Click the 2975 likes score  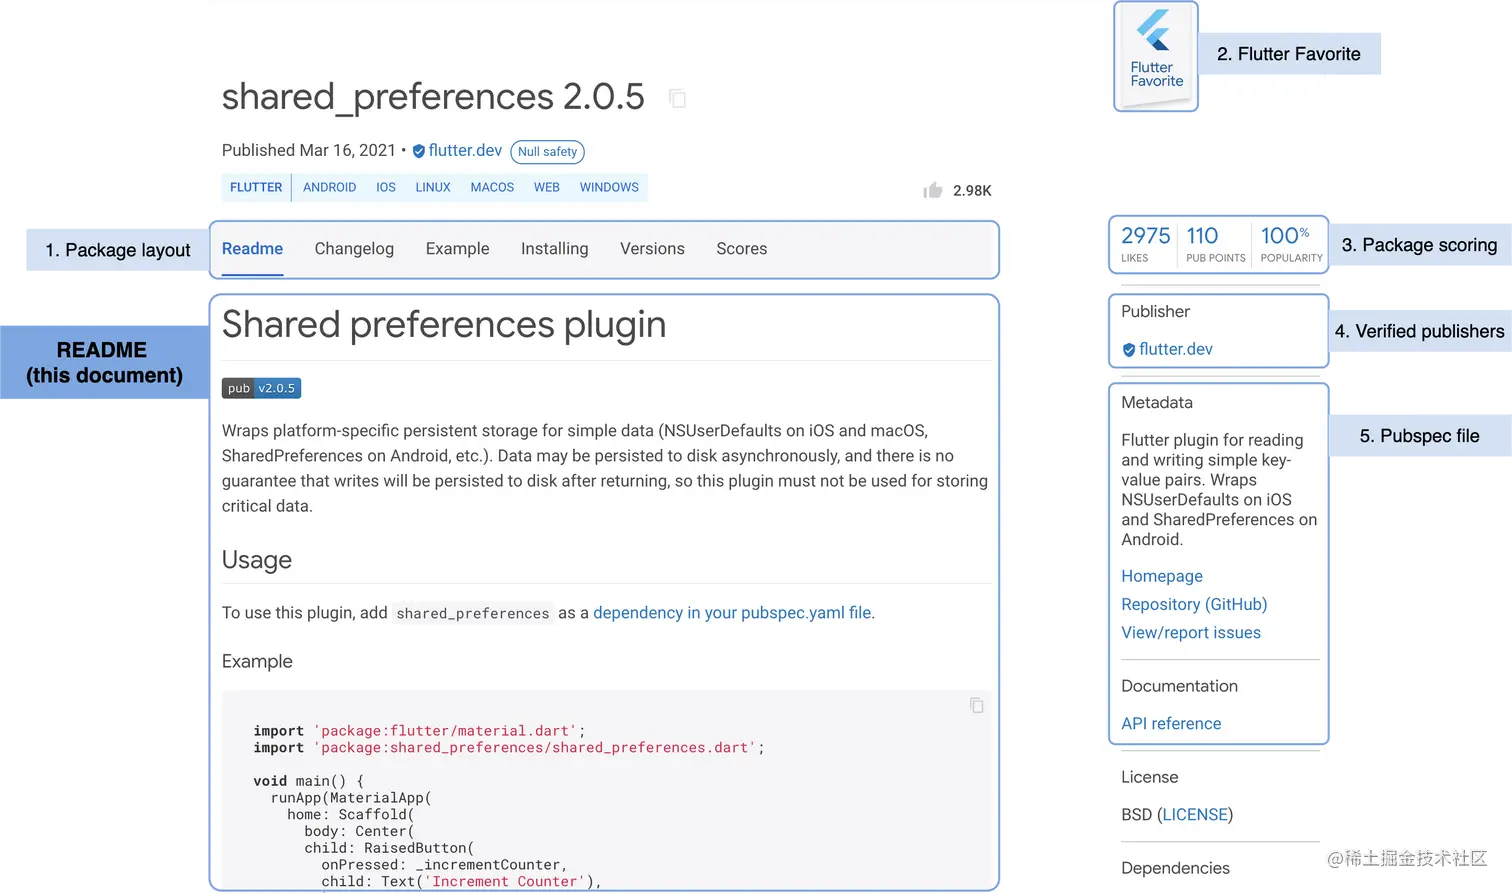1145,244
